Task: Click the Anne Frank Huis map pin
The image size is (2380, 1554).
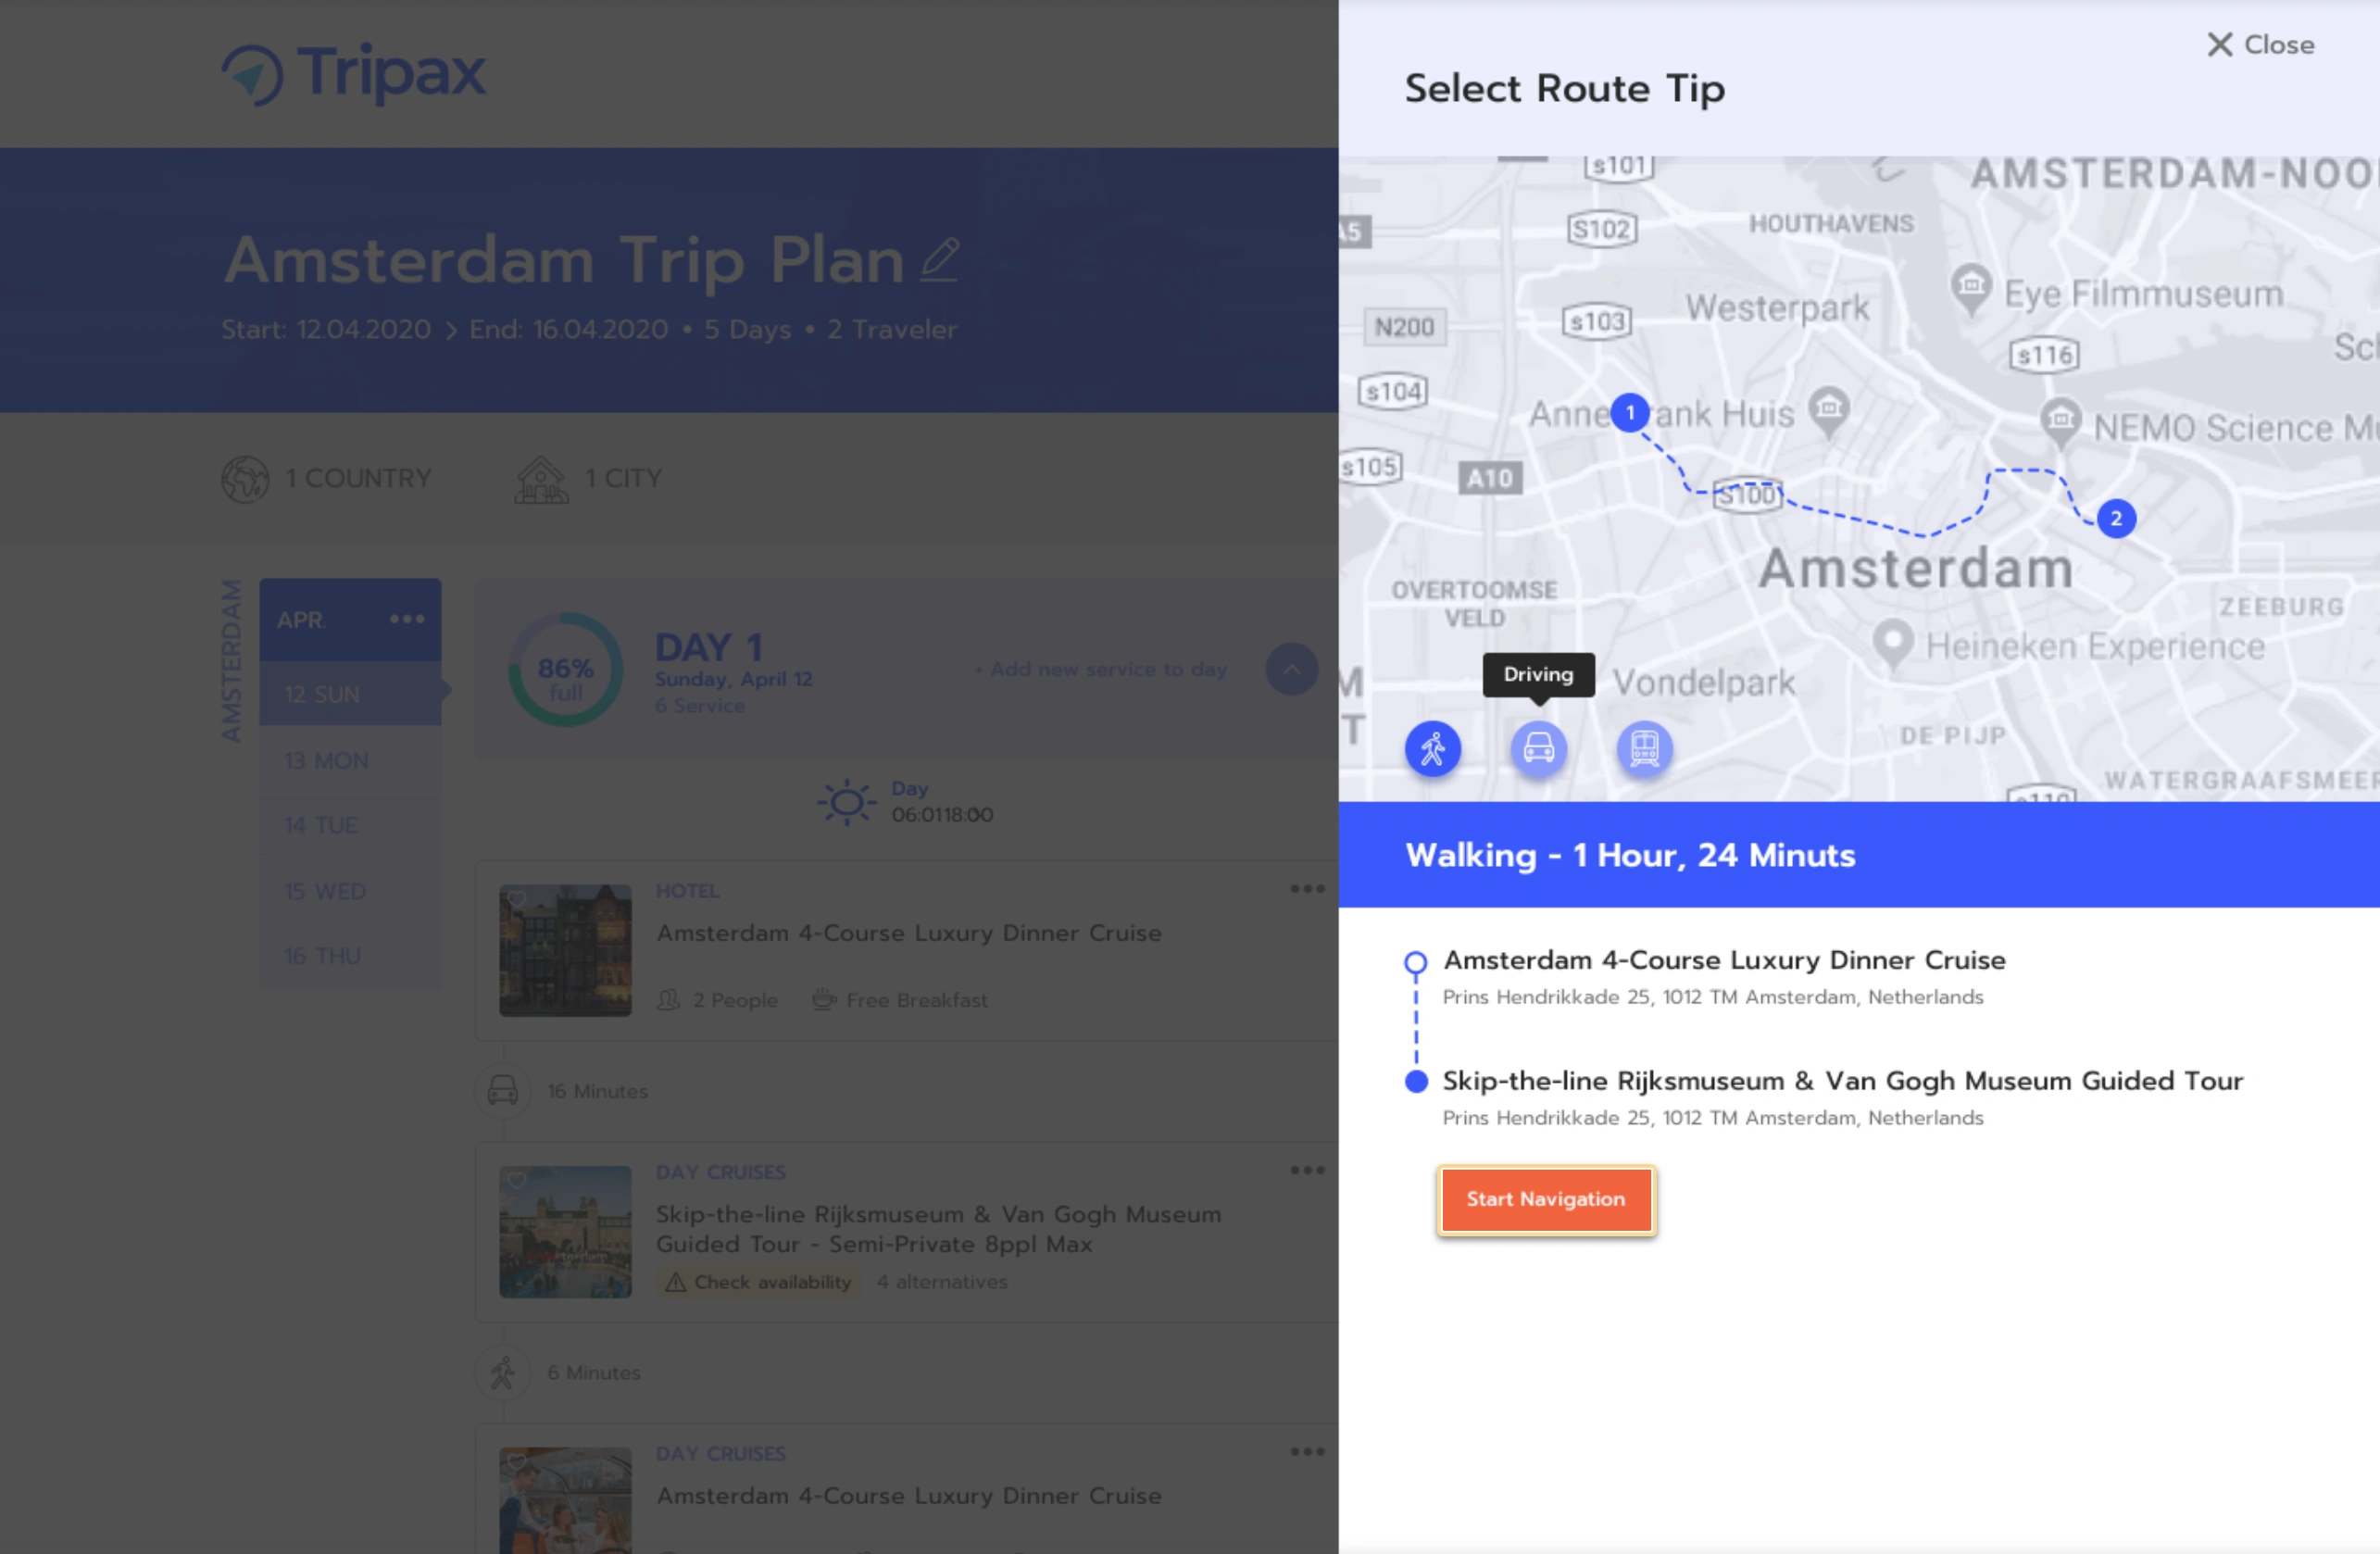Action: tap(1829, 410)
